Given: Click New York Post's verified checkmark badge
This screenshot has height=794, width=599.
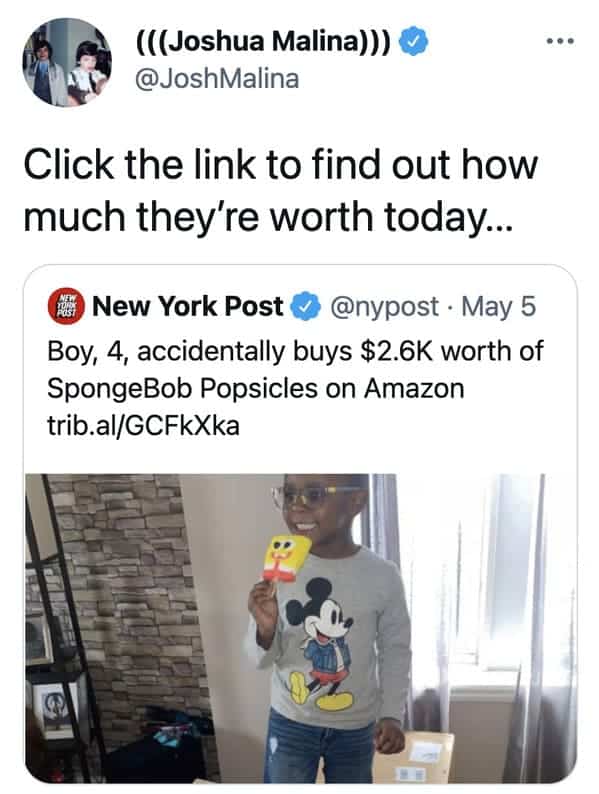Looking at the screenshot, I should point(305,307).
